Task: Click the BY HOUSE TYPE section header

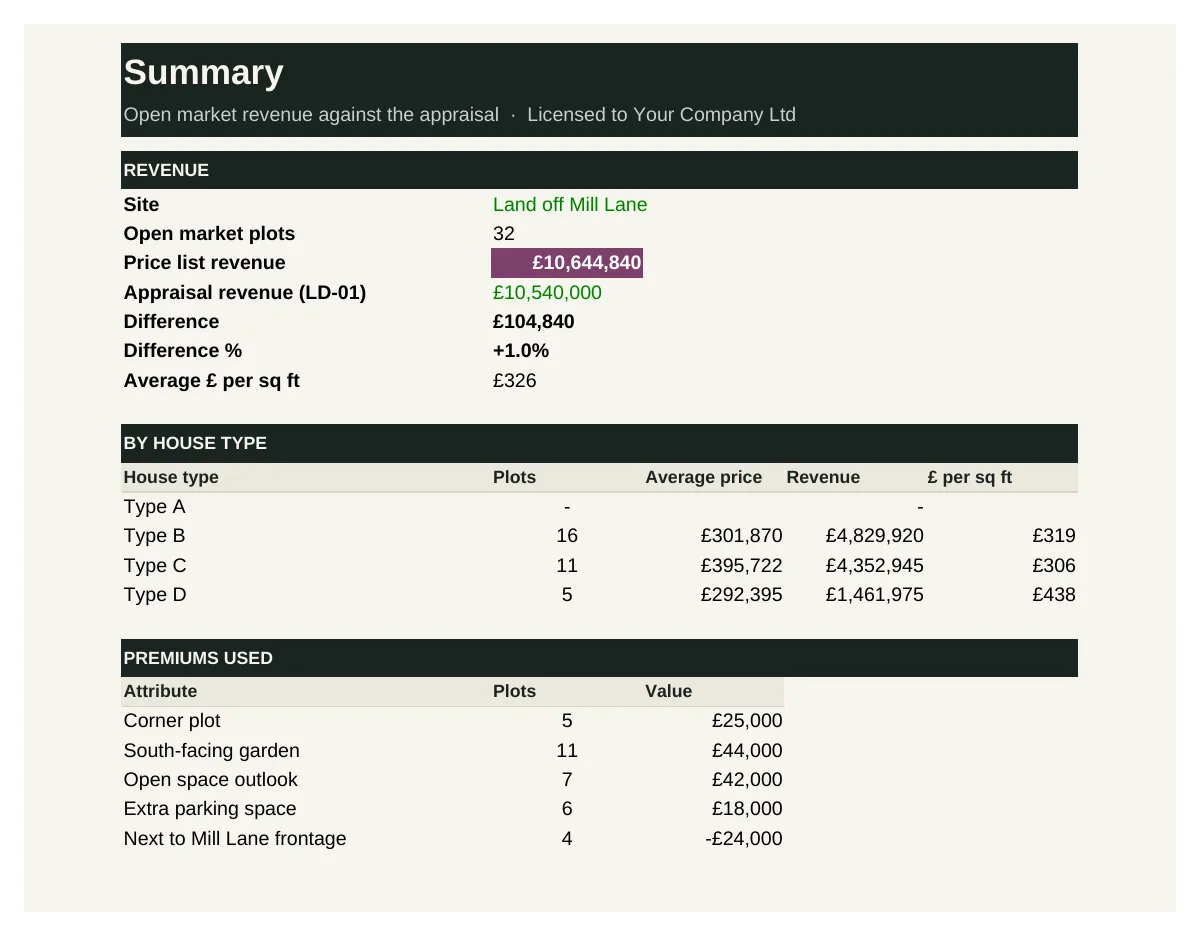Action: point(599,443)
